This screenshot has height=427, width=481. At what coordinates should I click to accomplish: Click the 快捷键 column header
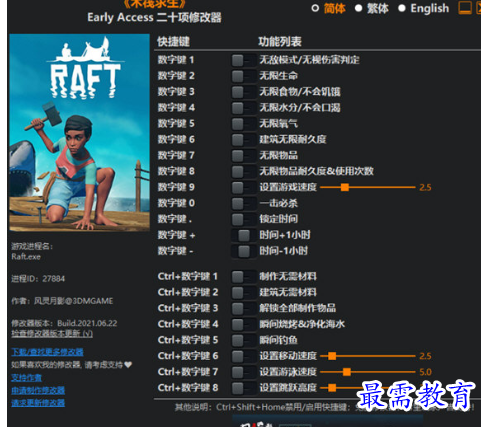pyautogui.click(x=173, y=42)
